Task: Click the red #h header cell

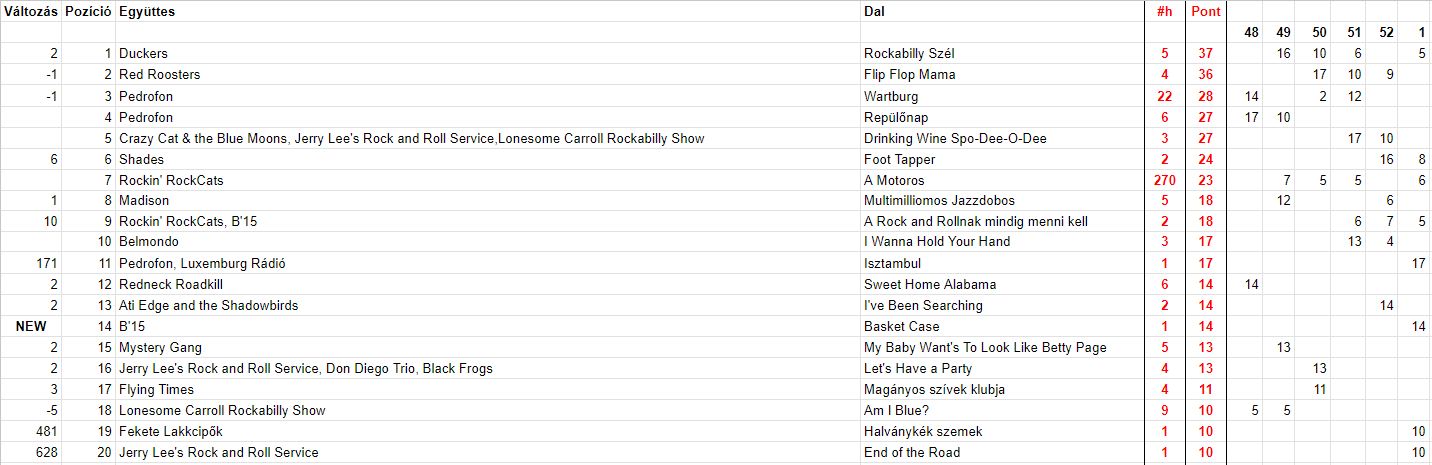Action: tap(1163, 12)
